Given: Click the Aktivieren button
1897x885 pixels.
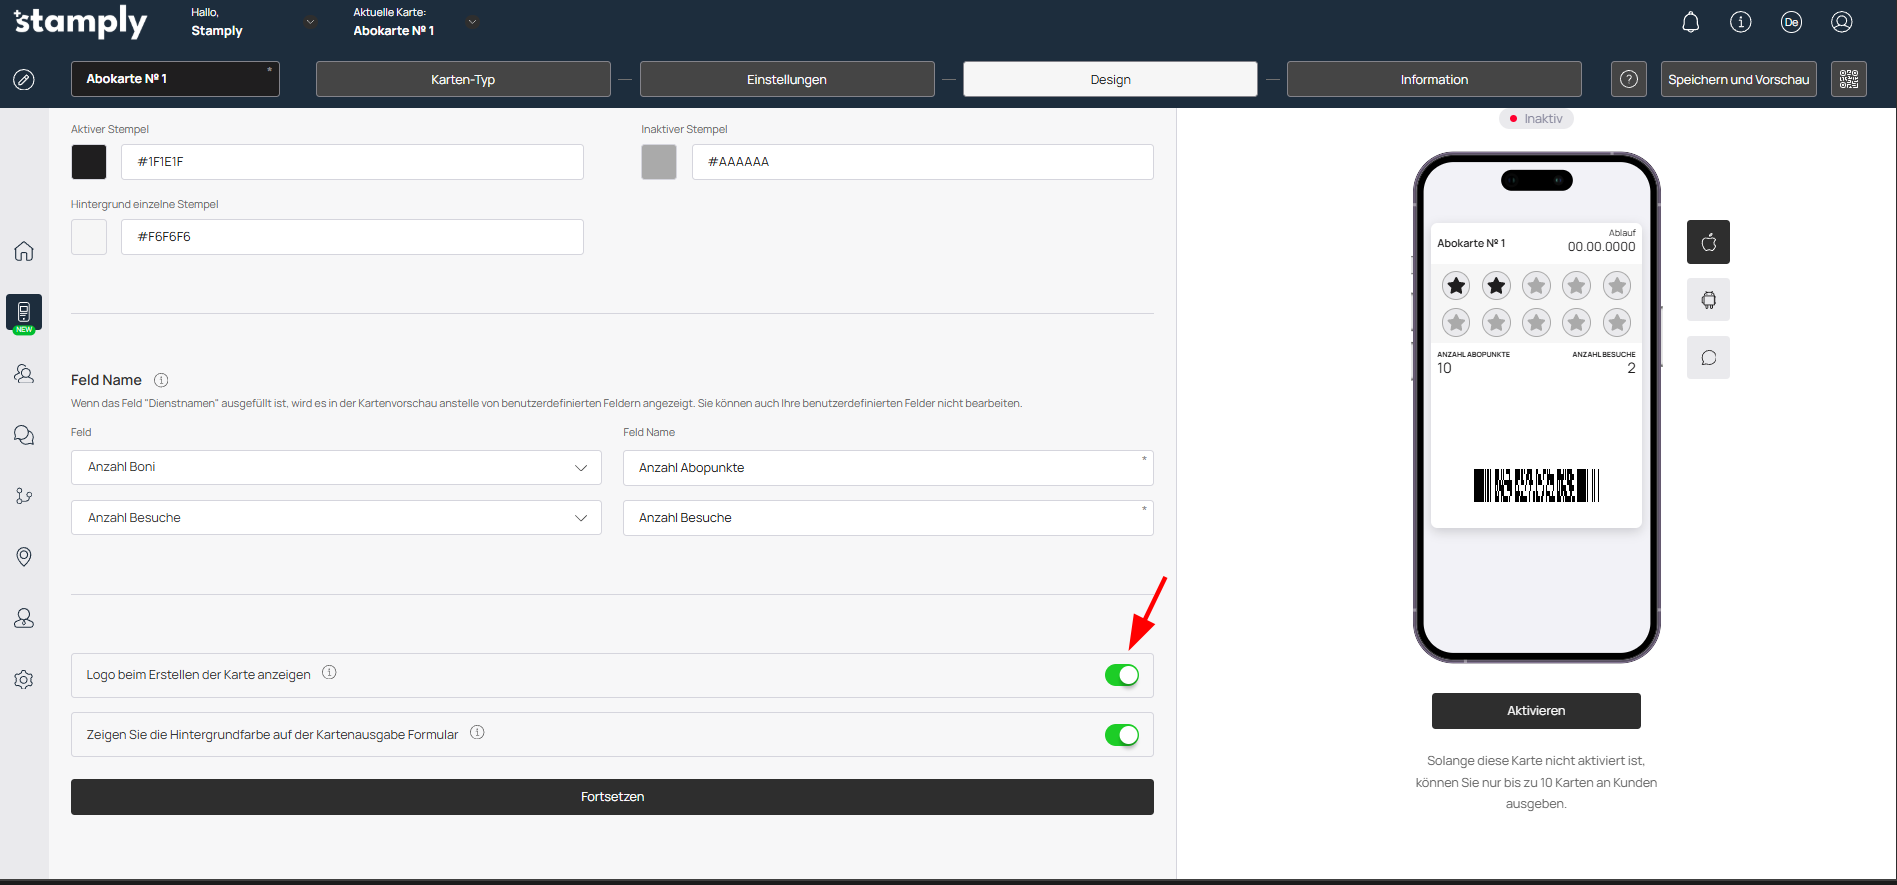Looking at the screenshot, I should (1535, 711).
